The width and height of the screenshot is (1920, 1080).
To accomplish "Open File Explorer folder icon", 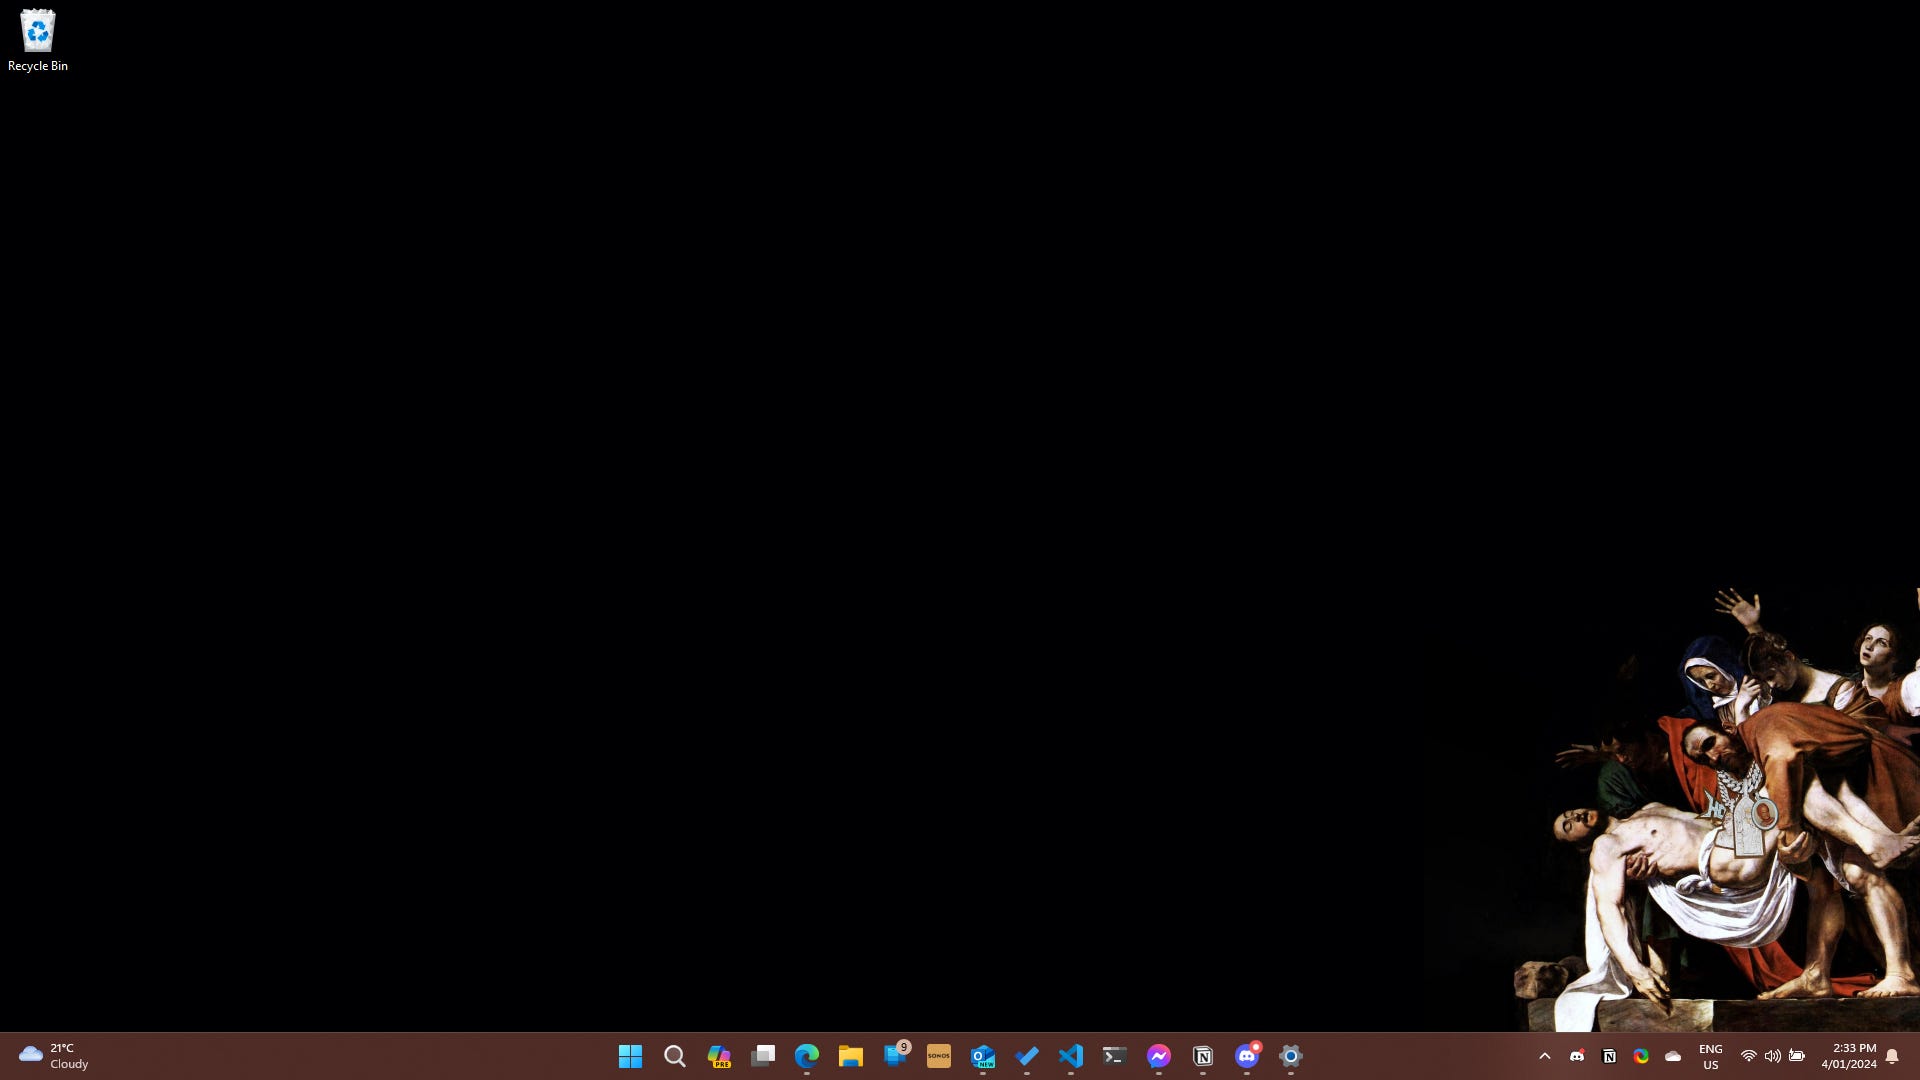I will tap(851, 1056).
